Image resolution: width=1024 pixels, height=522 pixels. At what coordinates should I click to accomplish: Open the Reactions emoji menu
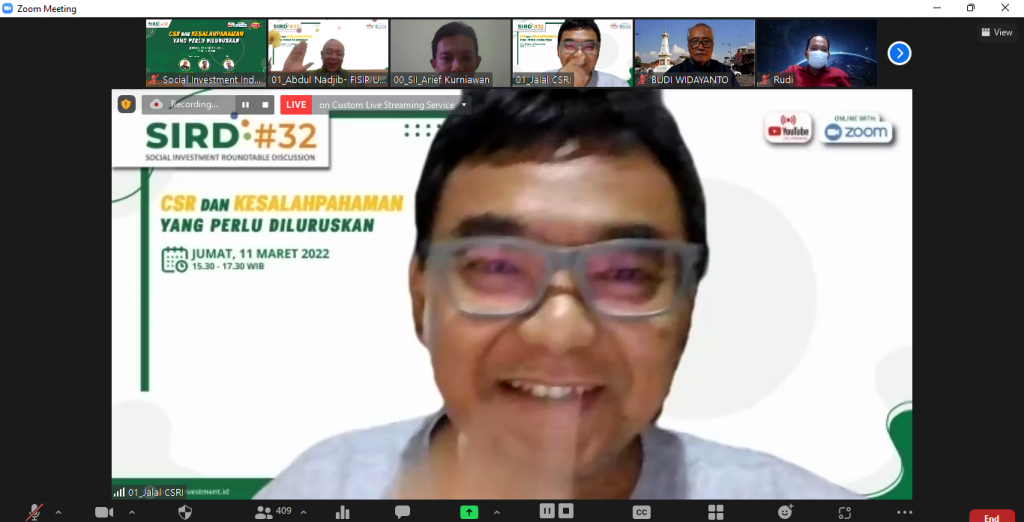click(786, 512)
